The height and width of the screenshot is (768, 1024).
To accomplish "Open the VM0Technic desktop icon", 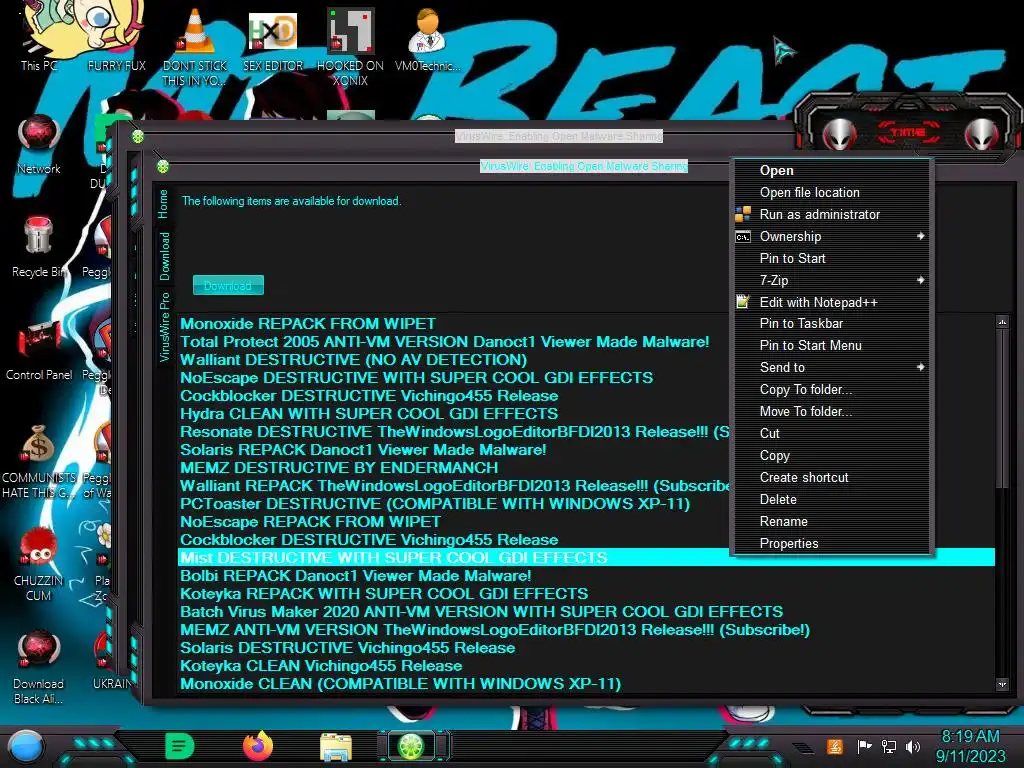I will [x=428, y=39].
